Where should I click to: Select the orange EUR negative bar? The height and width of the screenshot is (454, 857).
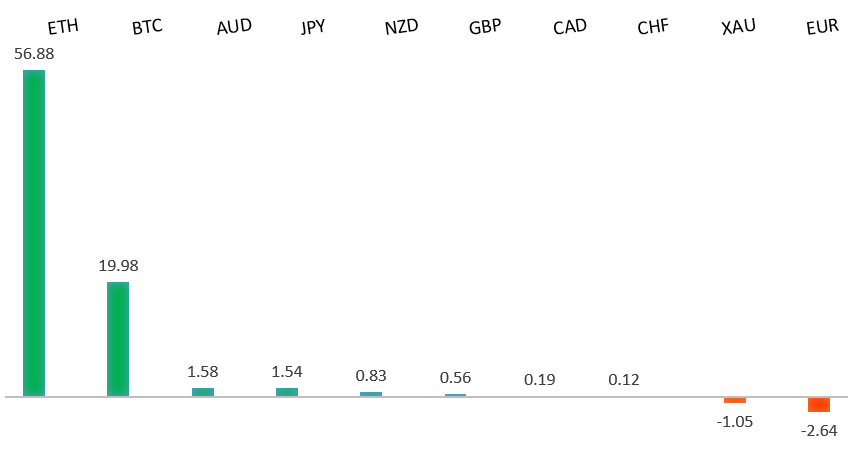(x=819, y=404)
